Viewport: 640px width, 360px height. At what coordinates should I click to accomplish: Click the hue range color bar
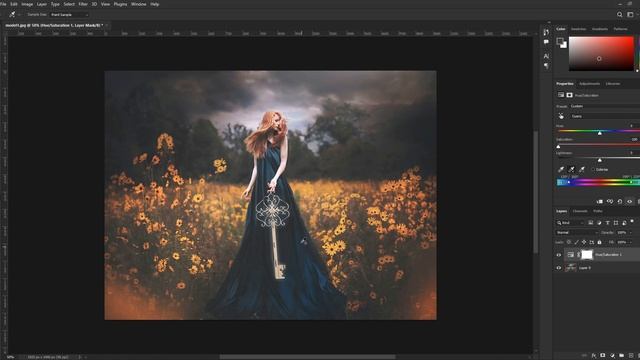(x=598, y=182)
